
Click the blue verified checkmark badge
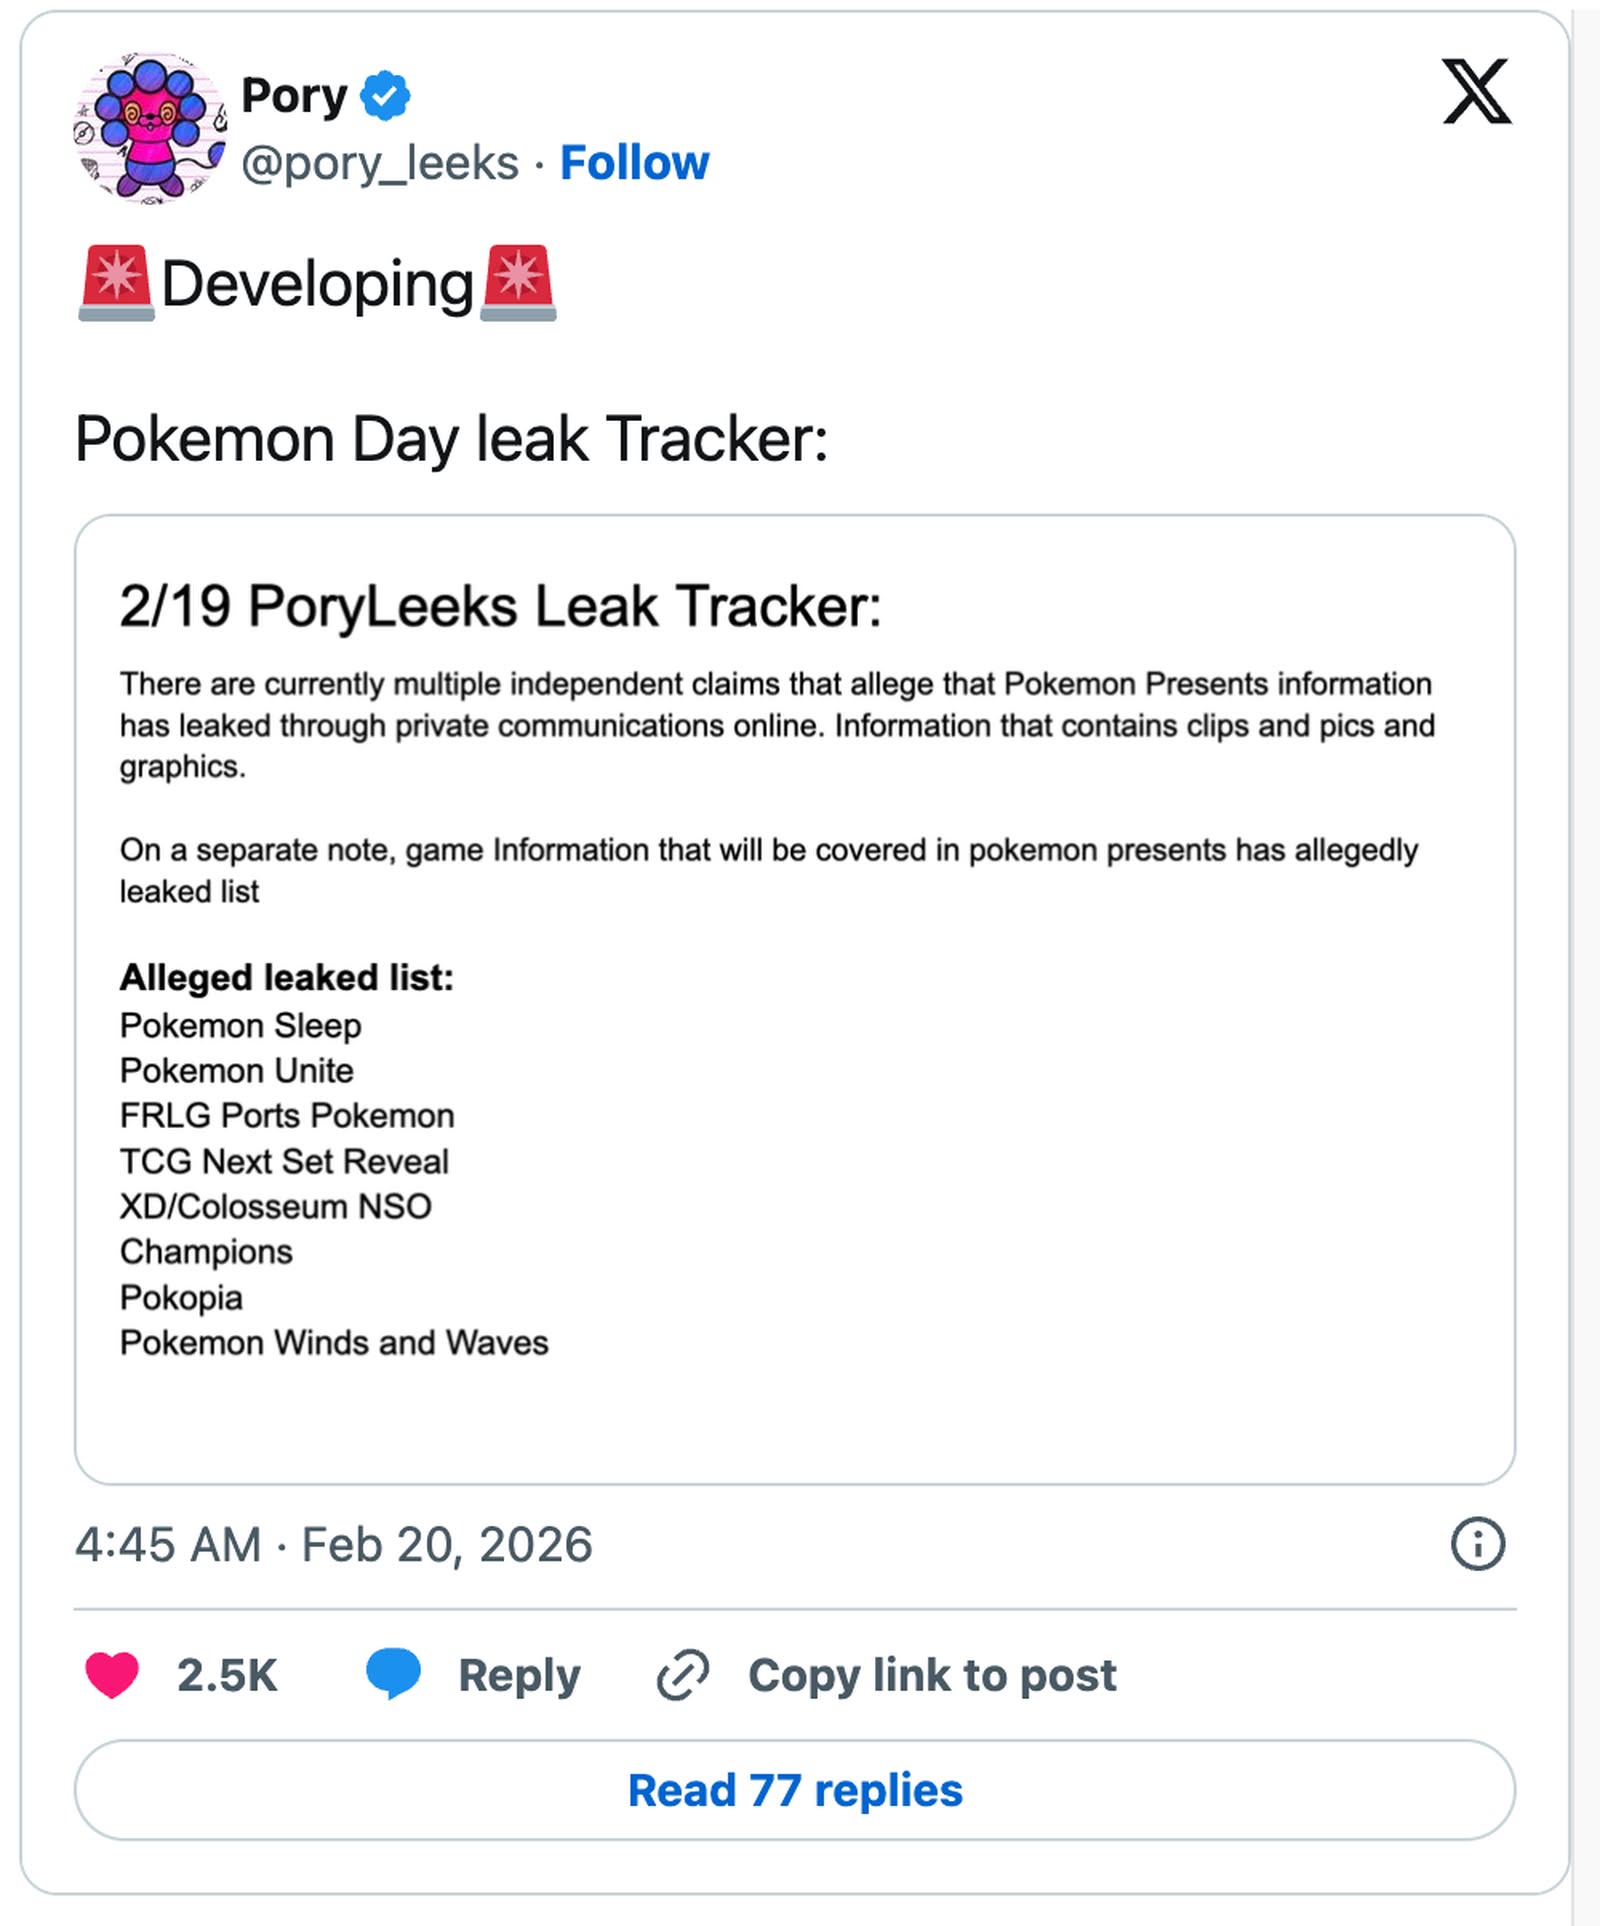(x=385, y=96)
